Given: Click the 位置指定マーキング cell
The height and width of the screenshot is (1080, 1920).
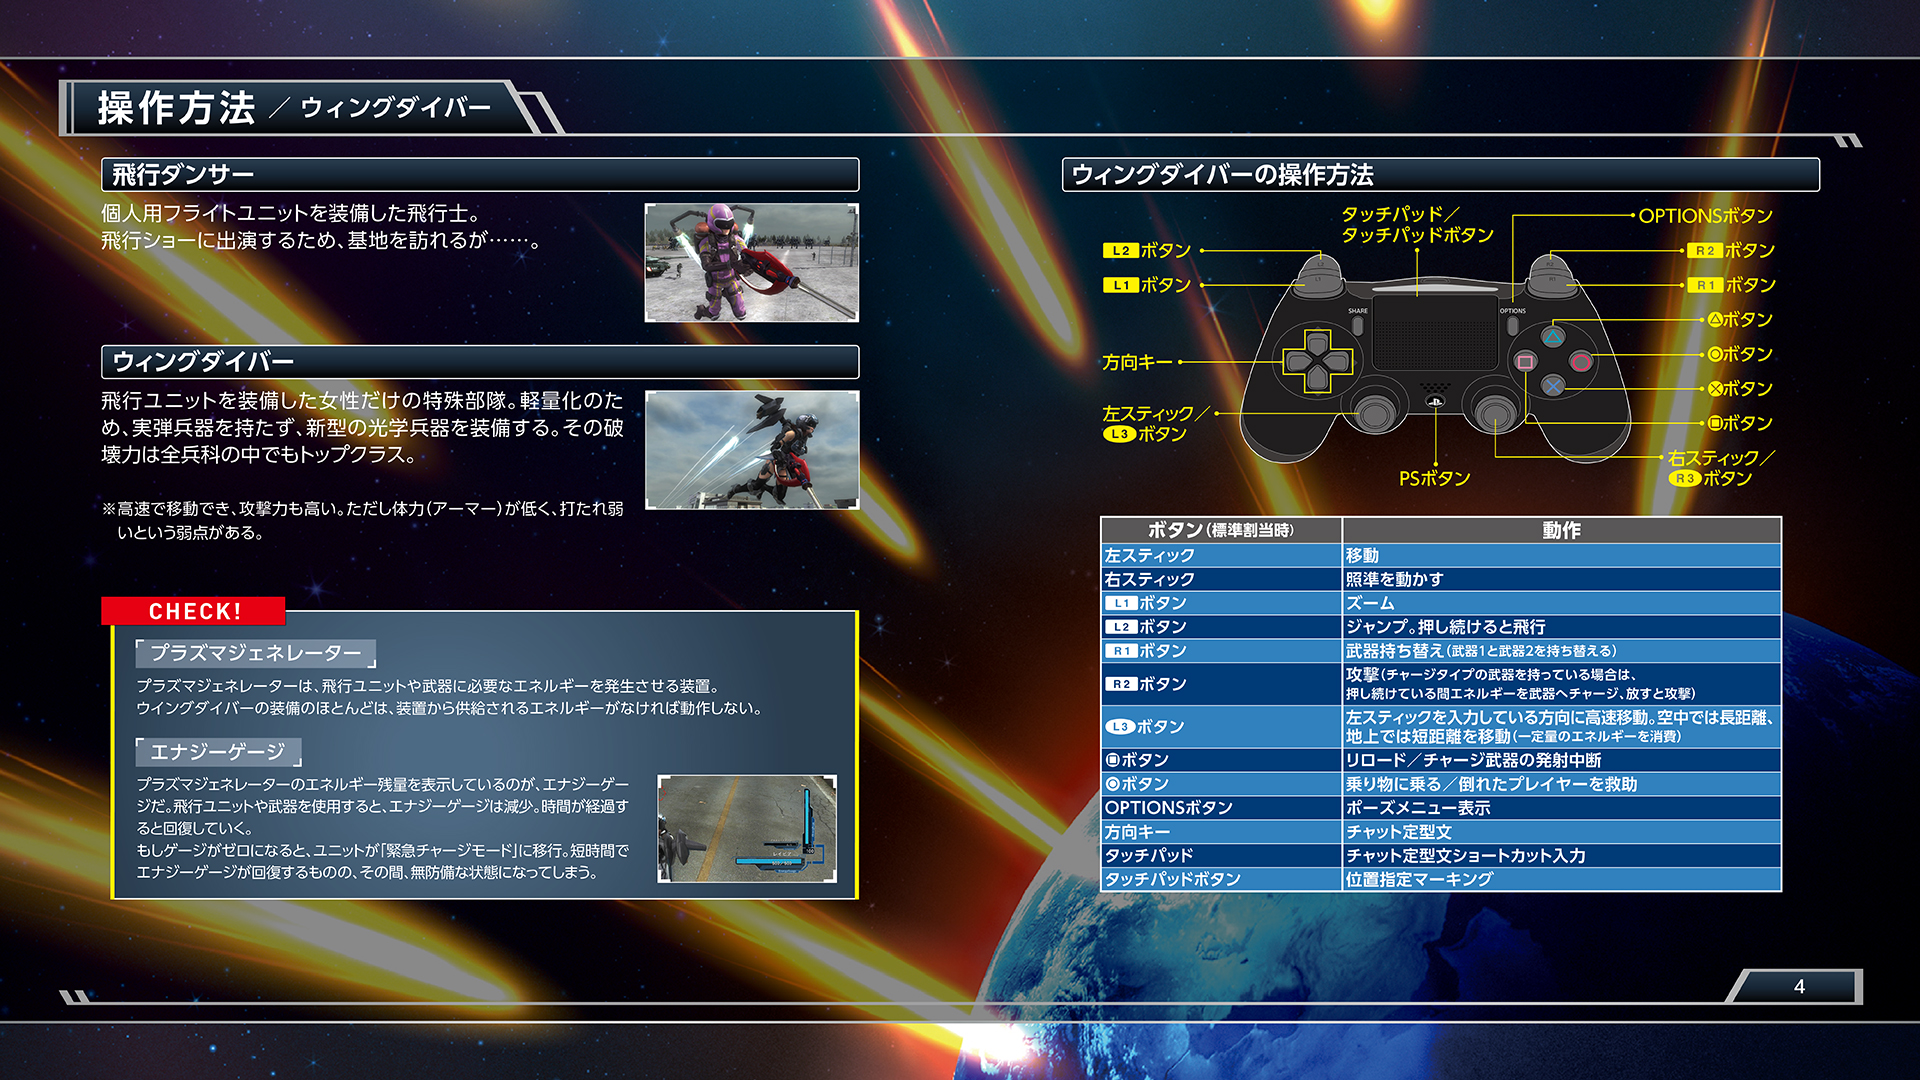Looking at the screenshot, I should [1561, 880].
